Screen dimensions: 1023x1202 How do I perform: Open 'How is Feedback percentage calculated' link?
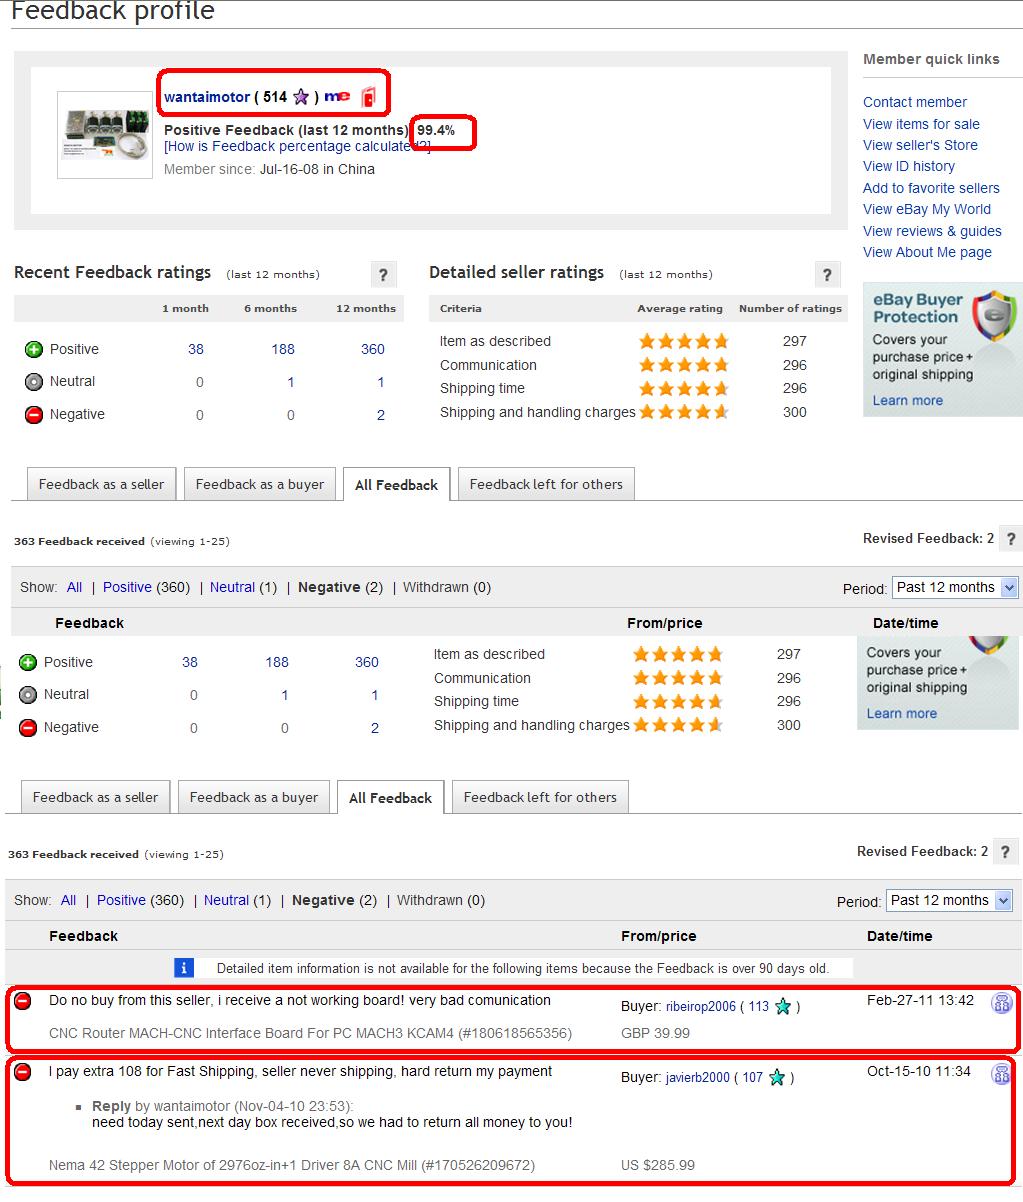click(x=297, y=146)
